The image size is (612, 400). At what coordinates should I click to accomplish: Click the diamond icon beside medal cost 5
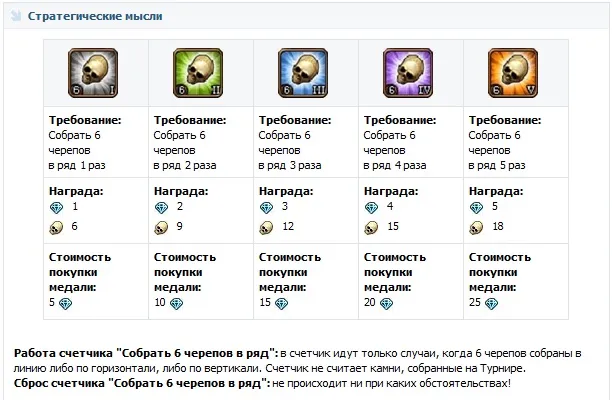coord(65,302)
